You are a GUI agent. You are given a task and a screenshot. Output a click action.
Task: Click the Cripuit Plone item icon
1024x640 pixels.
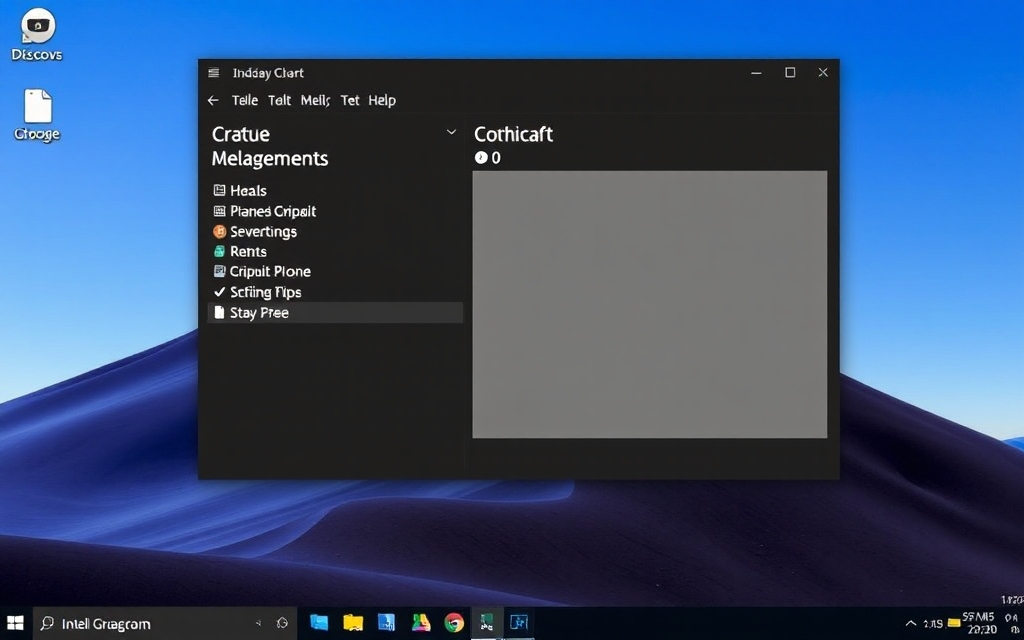tap(219, 272)
